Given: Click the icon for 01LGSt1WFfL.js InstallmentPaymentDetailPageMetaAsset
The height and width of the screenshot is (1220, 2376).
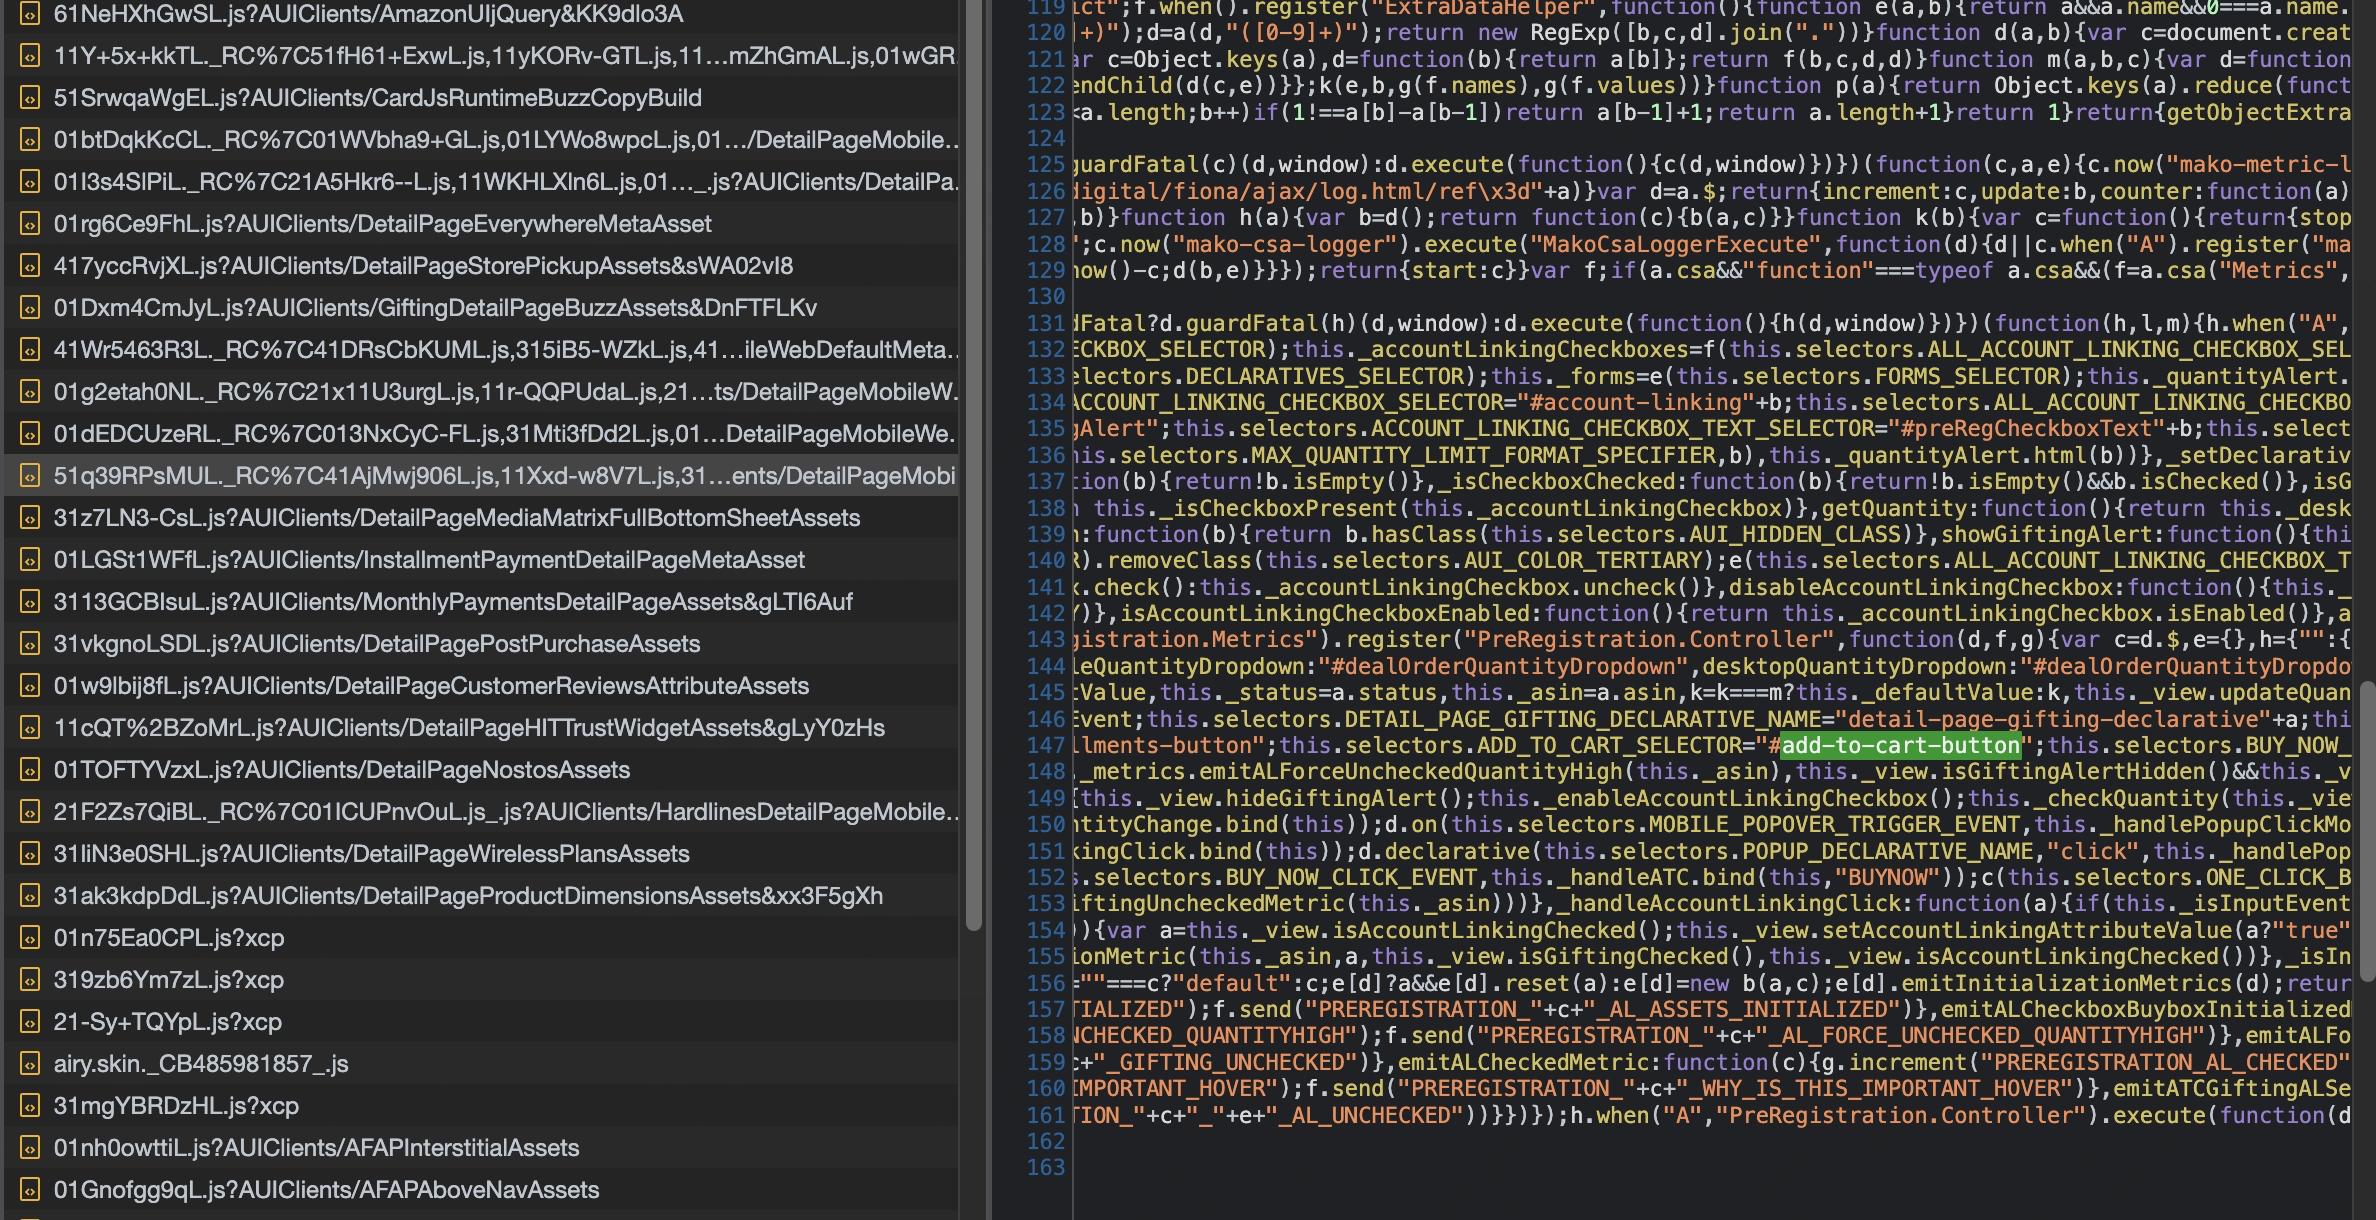Looking at the screenshot, I should pyautogui.click(x=30, y=560).
